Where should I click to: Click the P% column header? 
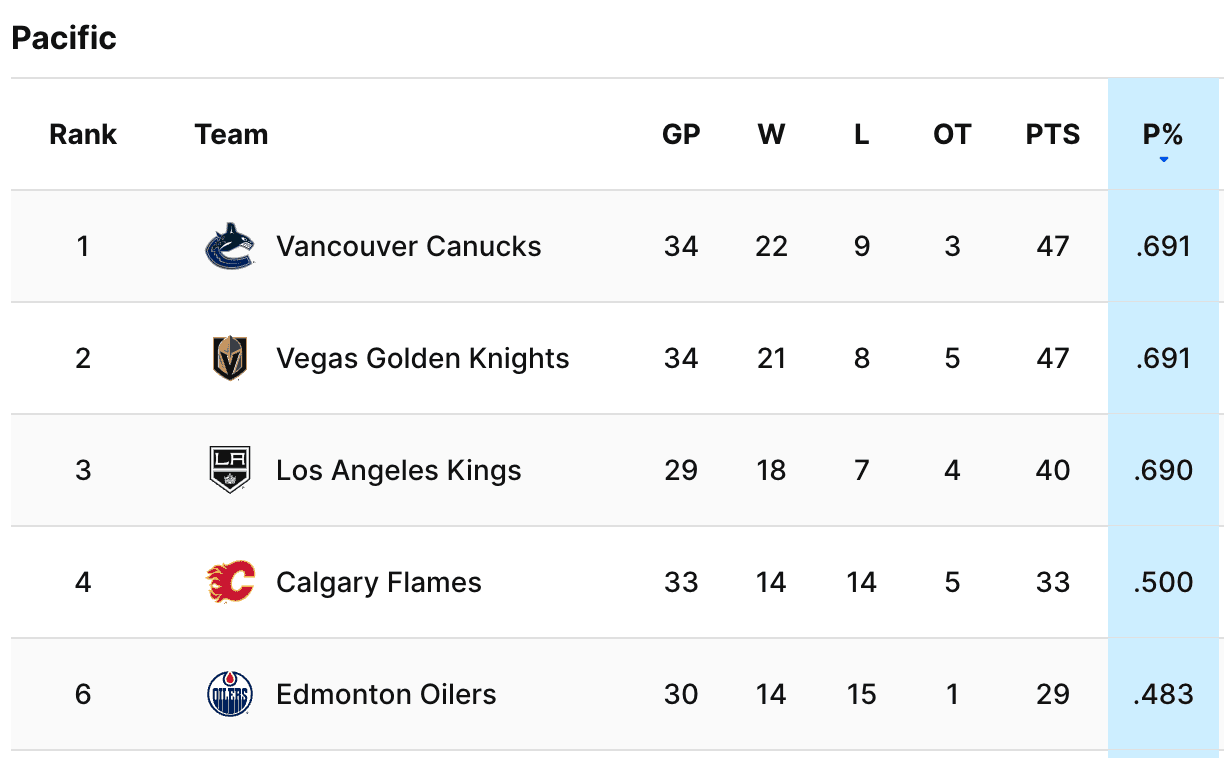[x=1163, y=134]
